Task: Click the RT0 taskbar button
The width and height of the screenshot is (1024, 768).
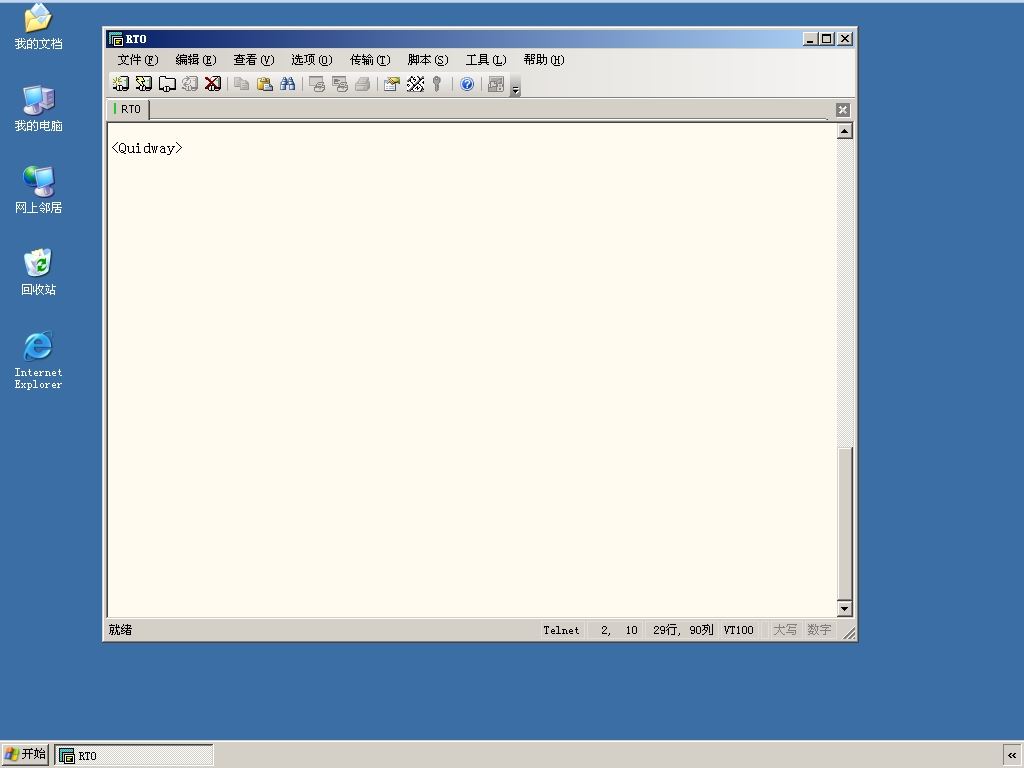Action: (135, 756)
